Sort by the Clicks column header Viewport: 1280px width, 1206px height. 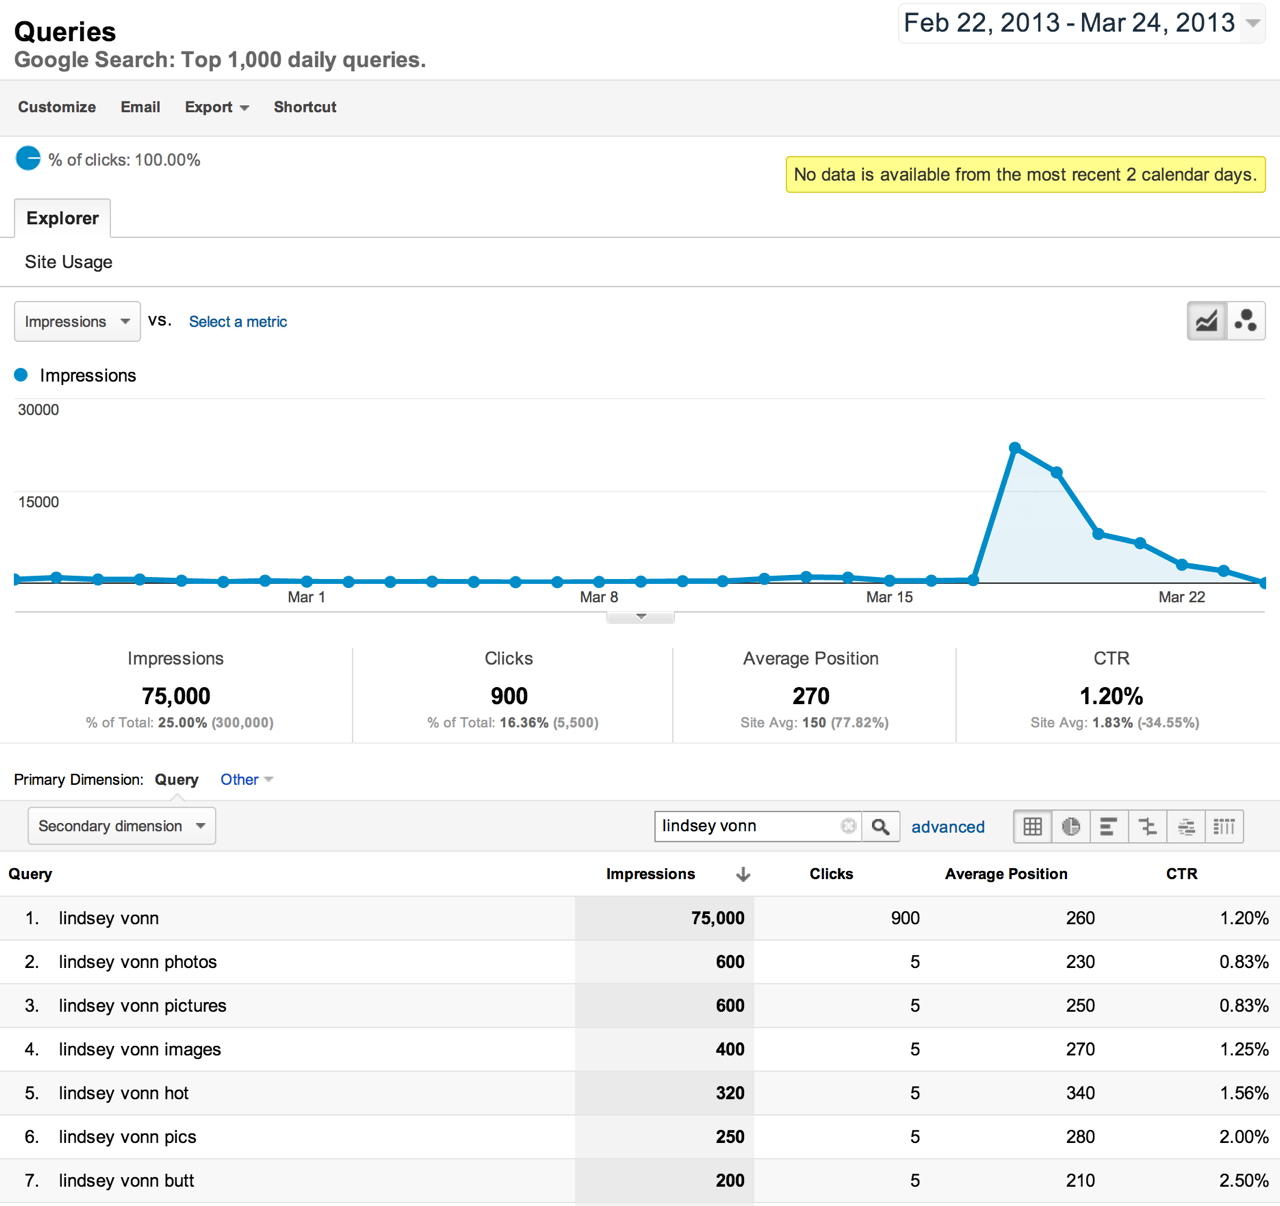[x=831, y=874]
